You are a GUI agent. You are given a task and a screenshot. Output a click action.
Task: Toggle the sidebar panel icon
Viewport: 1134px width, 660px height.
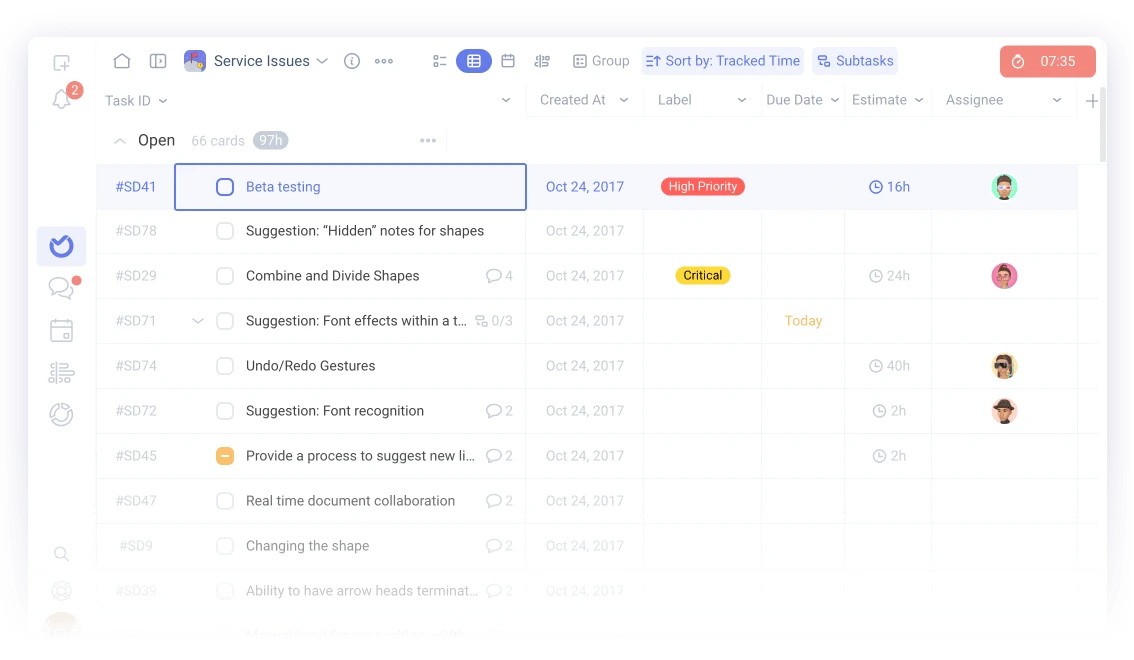point(158,61)
